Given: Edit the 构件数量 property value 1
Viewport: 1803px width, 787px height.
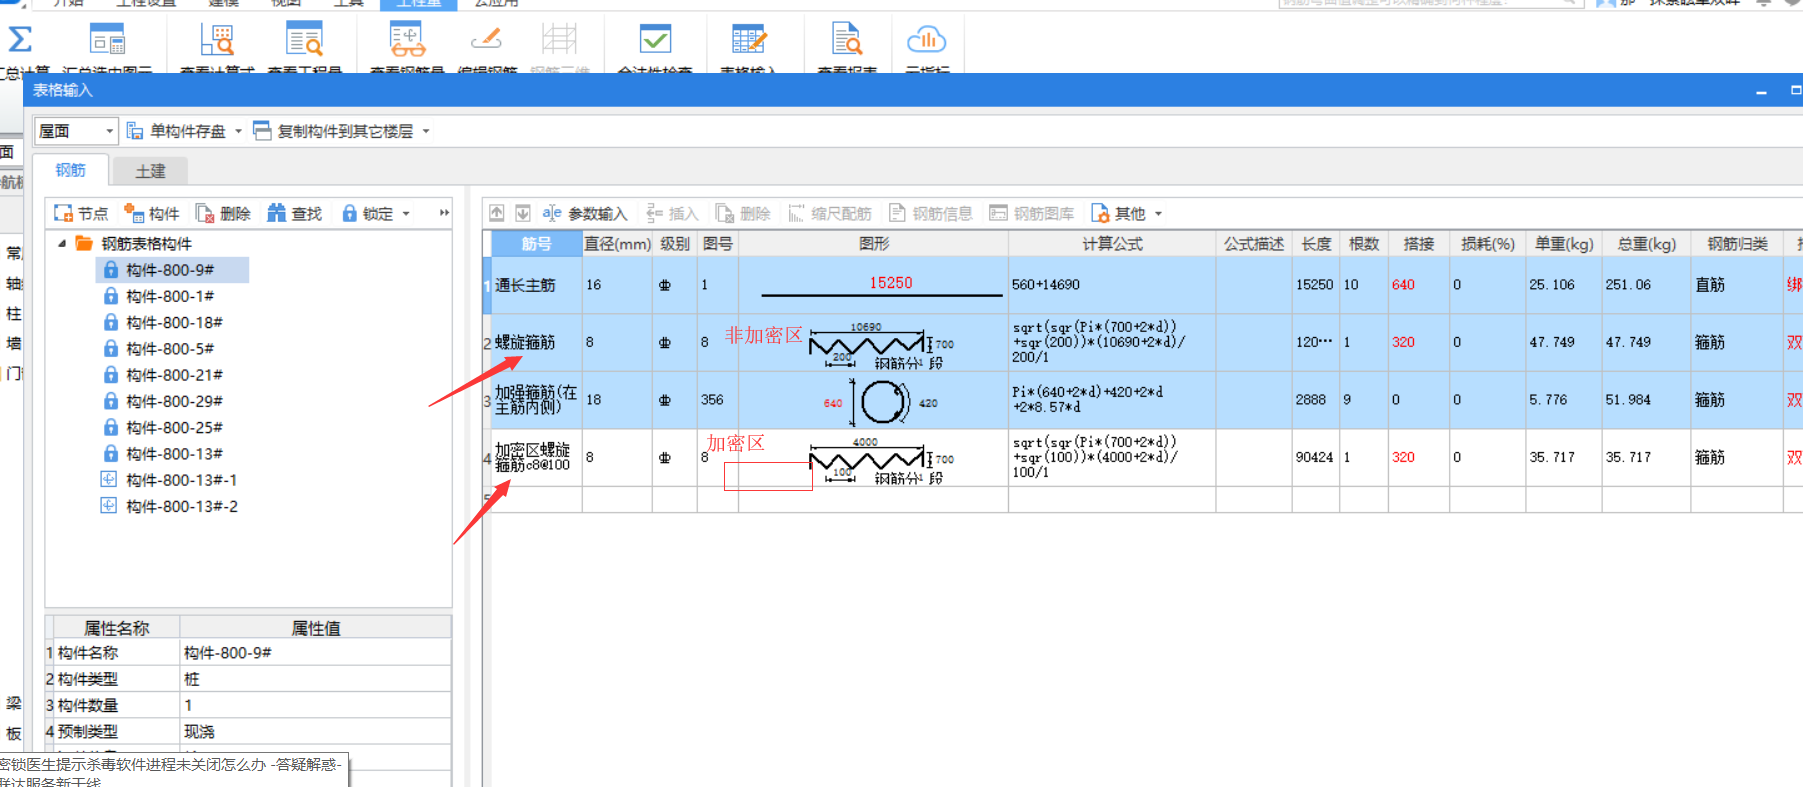Looking at the screenshot, I should (315, 705).
